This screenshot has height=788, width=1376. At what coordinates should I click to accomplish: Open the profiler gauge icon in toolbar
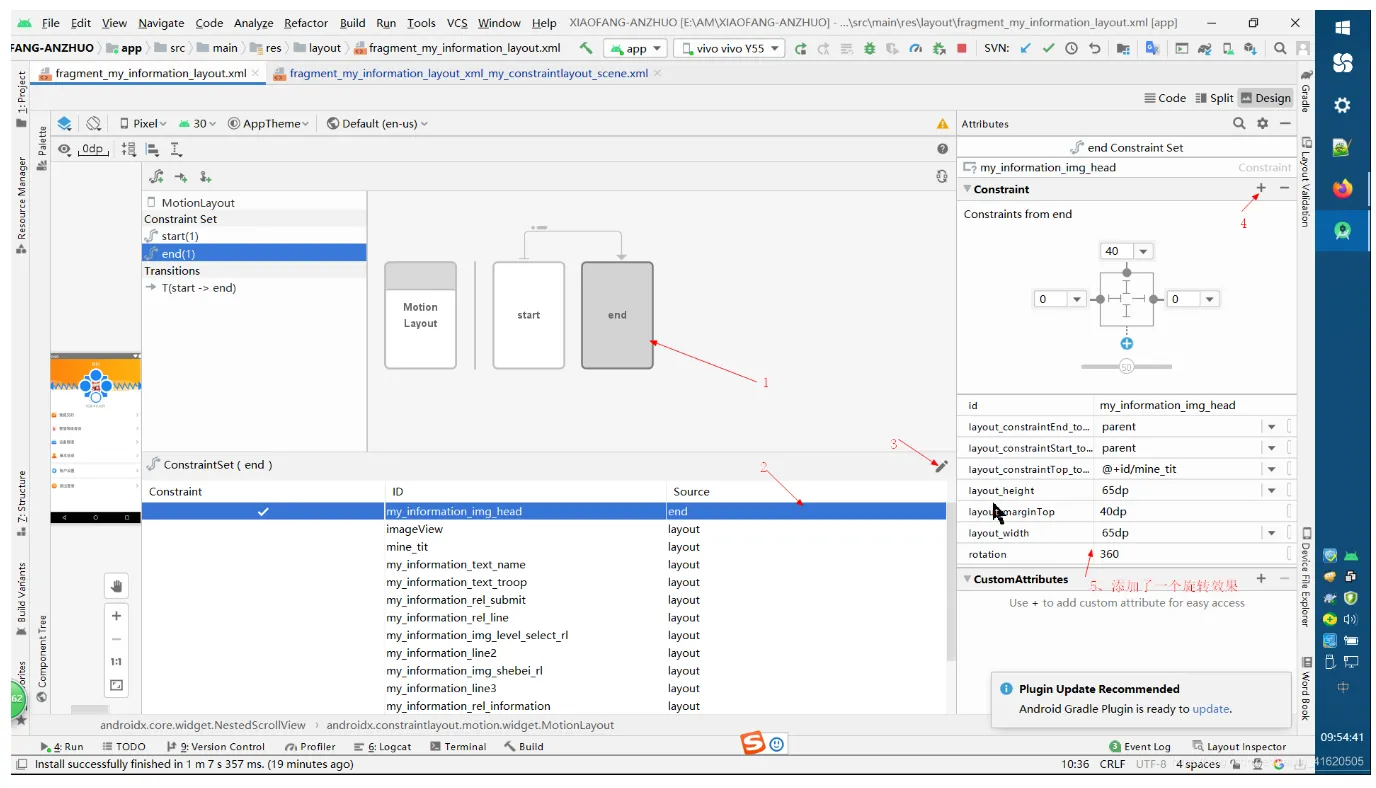click(x=915, y=48)
